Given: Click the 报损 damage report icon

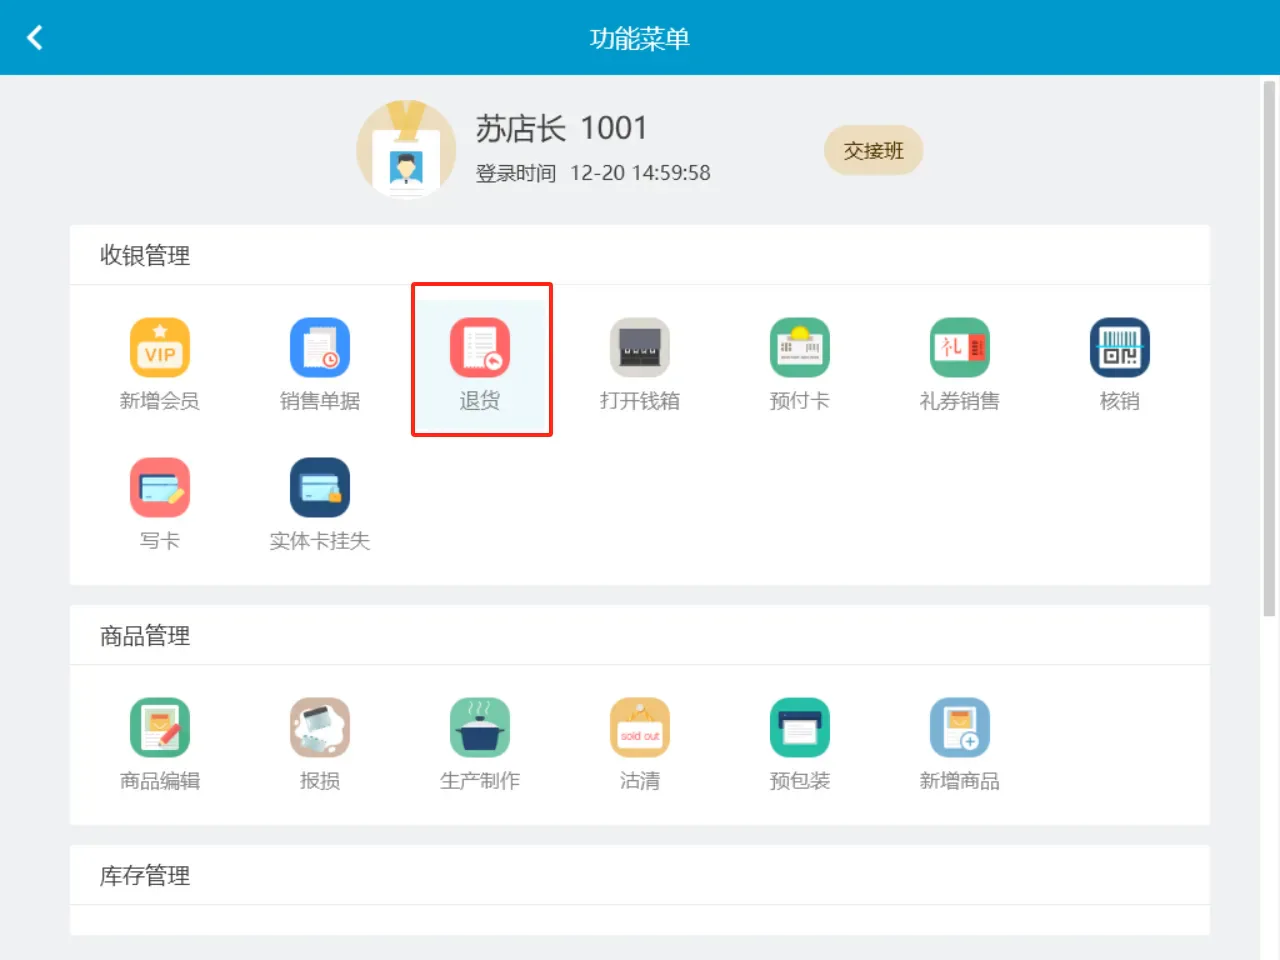Looking at the screenshot, I should (320, 727).
